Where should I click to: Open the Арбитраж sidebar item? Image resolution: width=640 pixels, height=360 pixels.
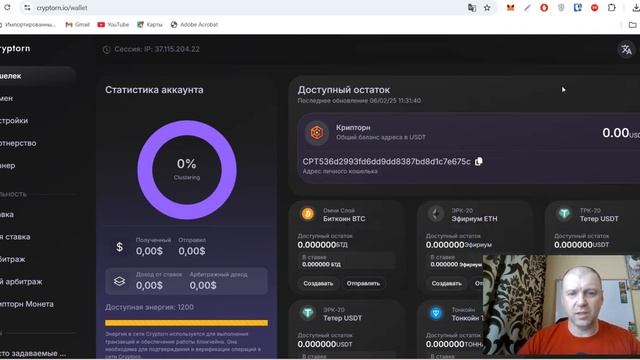pos(13,259)
